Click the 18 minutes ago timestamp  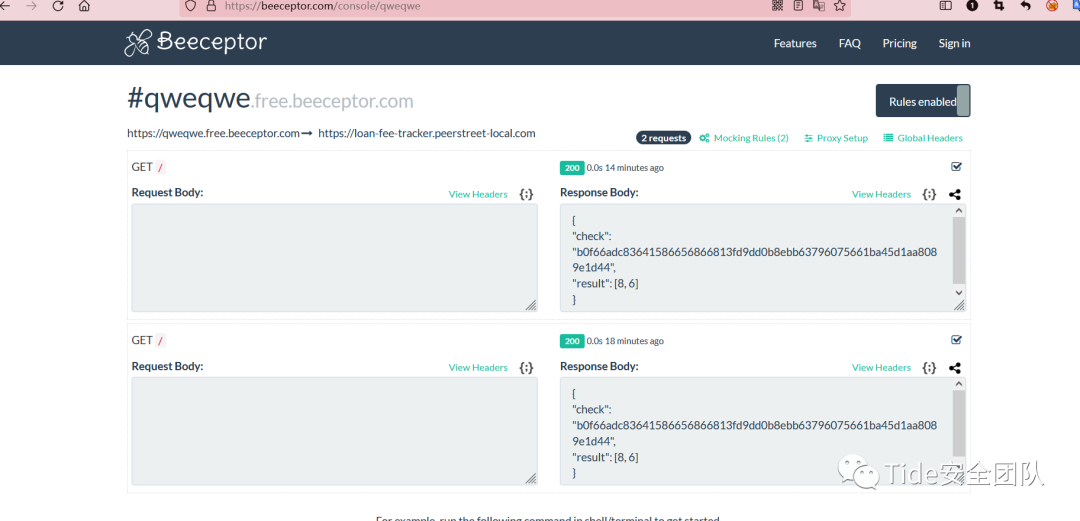click(x=634, y=340)
